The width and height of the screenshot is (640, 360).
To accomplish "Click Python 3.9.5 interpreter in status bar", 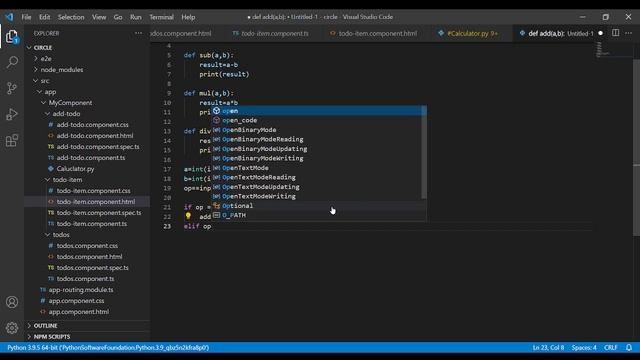I will (108, 348).
